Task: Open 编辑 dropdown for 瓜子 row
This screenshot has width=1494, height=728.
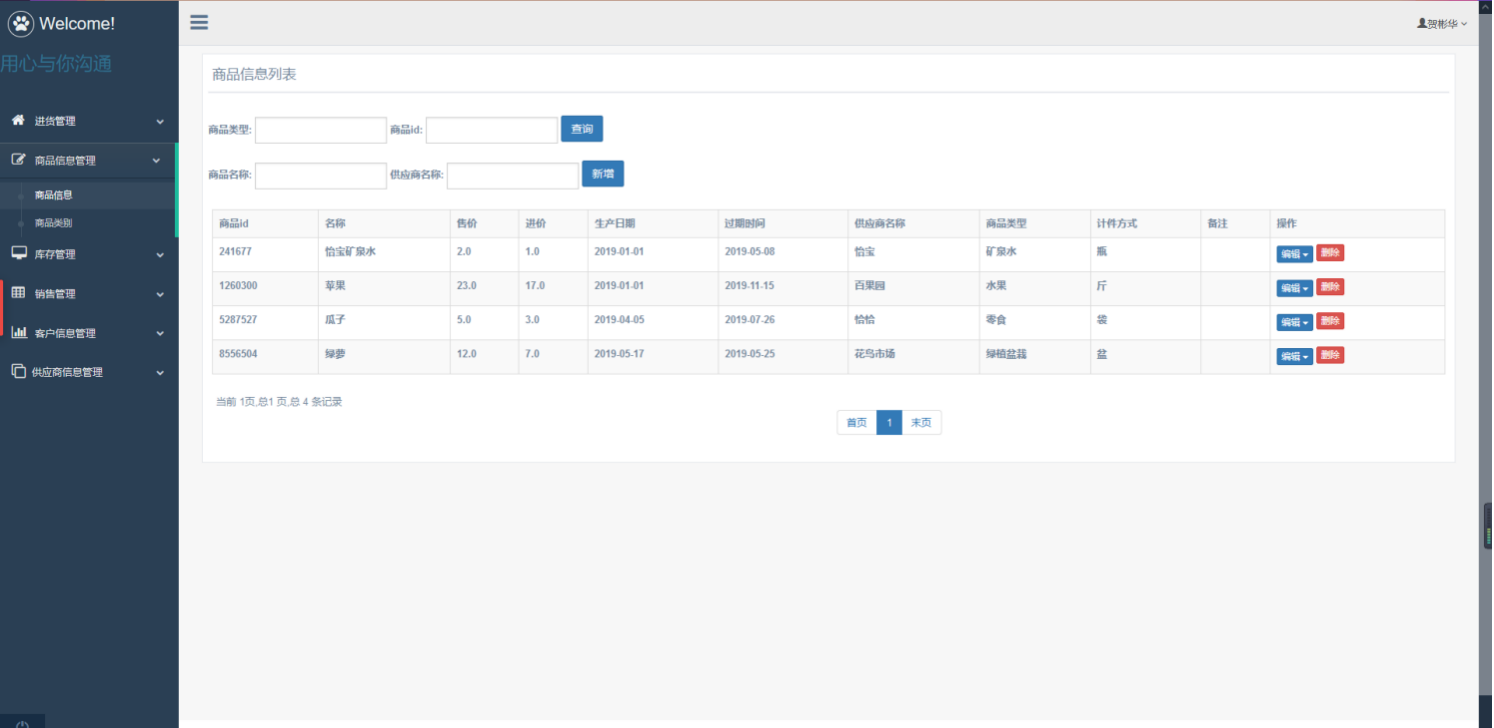Action: click(1294, 322)
